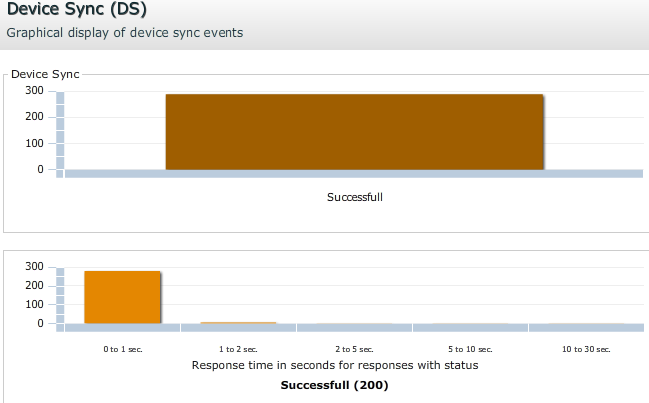Click the bold 'Successfull (200)' status text
649x403 pixels.
click(334, 384)
